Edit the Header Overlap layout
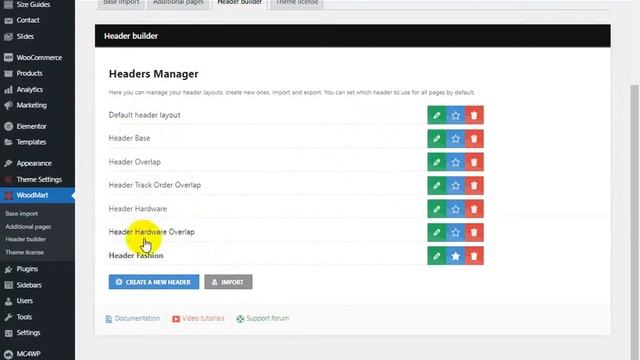This screenshot has height=360, width=640. pyautogui.click(x=437, y=162)
